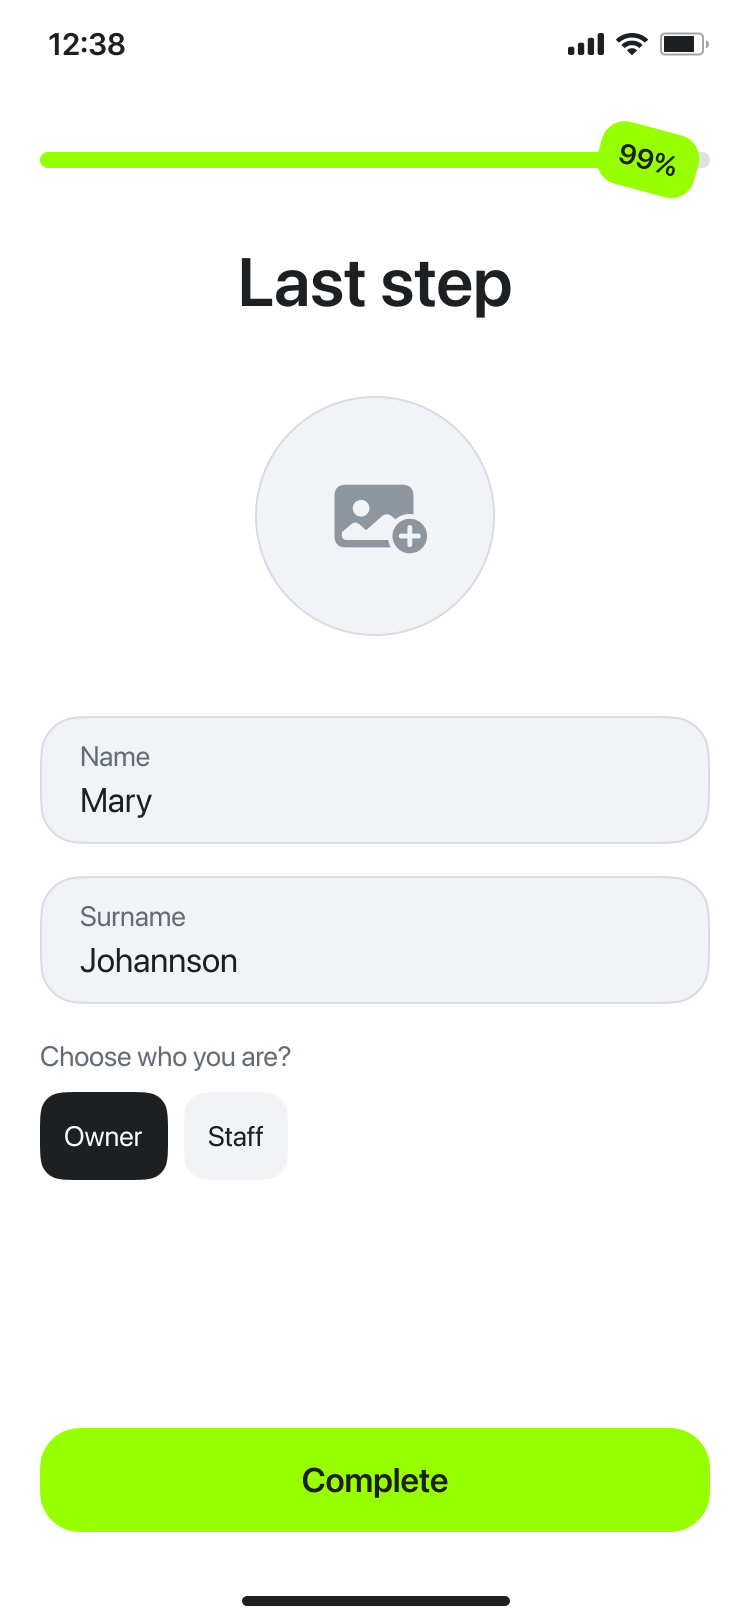750x1624 pixels.
Task: Tap the home indicator bar at bottom
Action: click(375, 1601)
